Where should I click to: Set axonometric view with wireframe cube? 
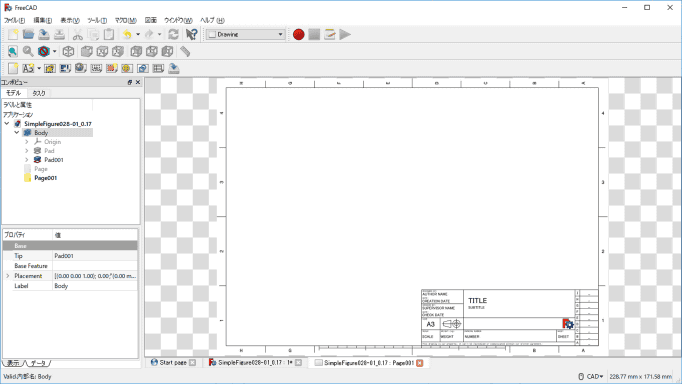click(x=68, y=51)
